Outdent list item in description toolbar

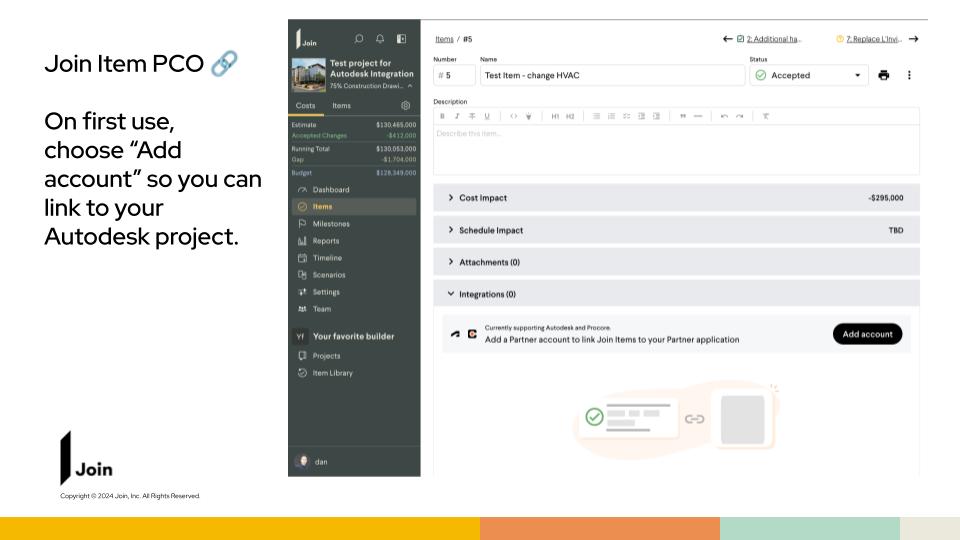tap(641, 116)
